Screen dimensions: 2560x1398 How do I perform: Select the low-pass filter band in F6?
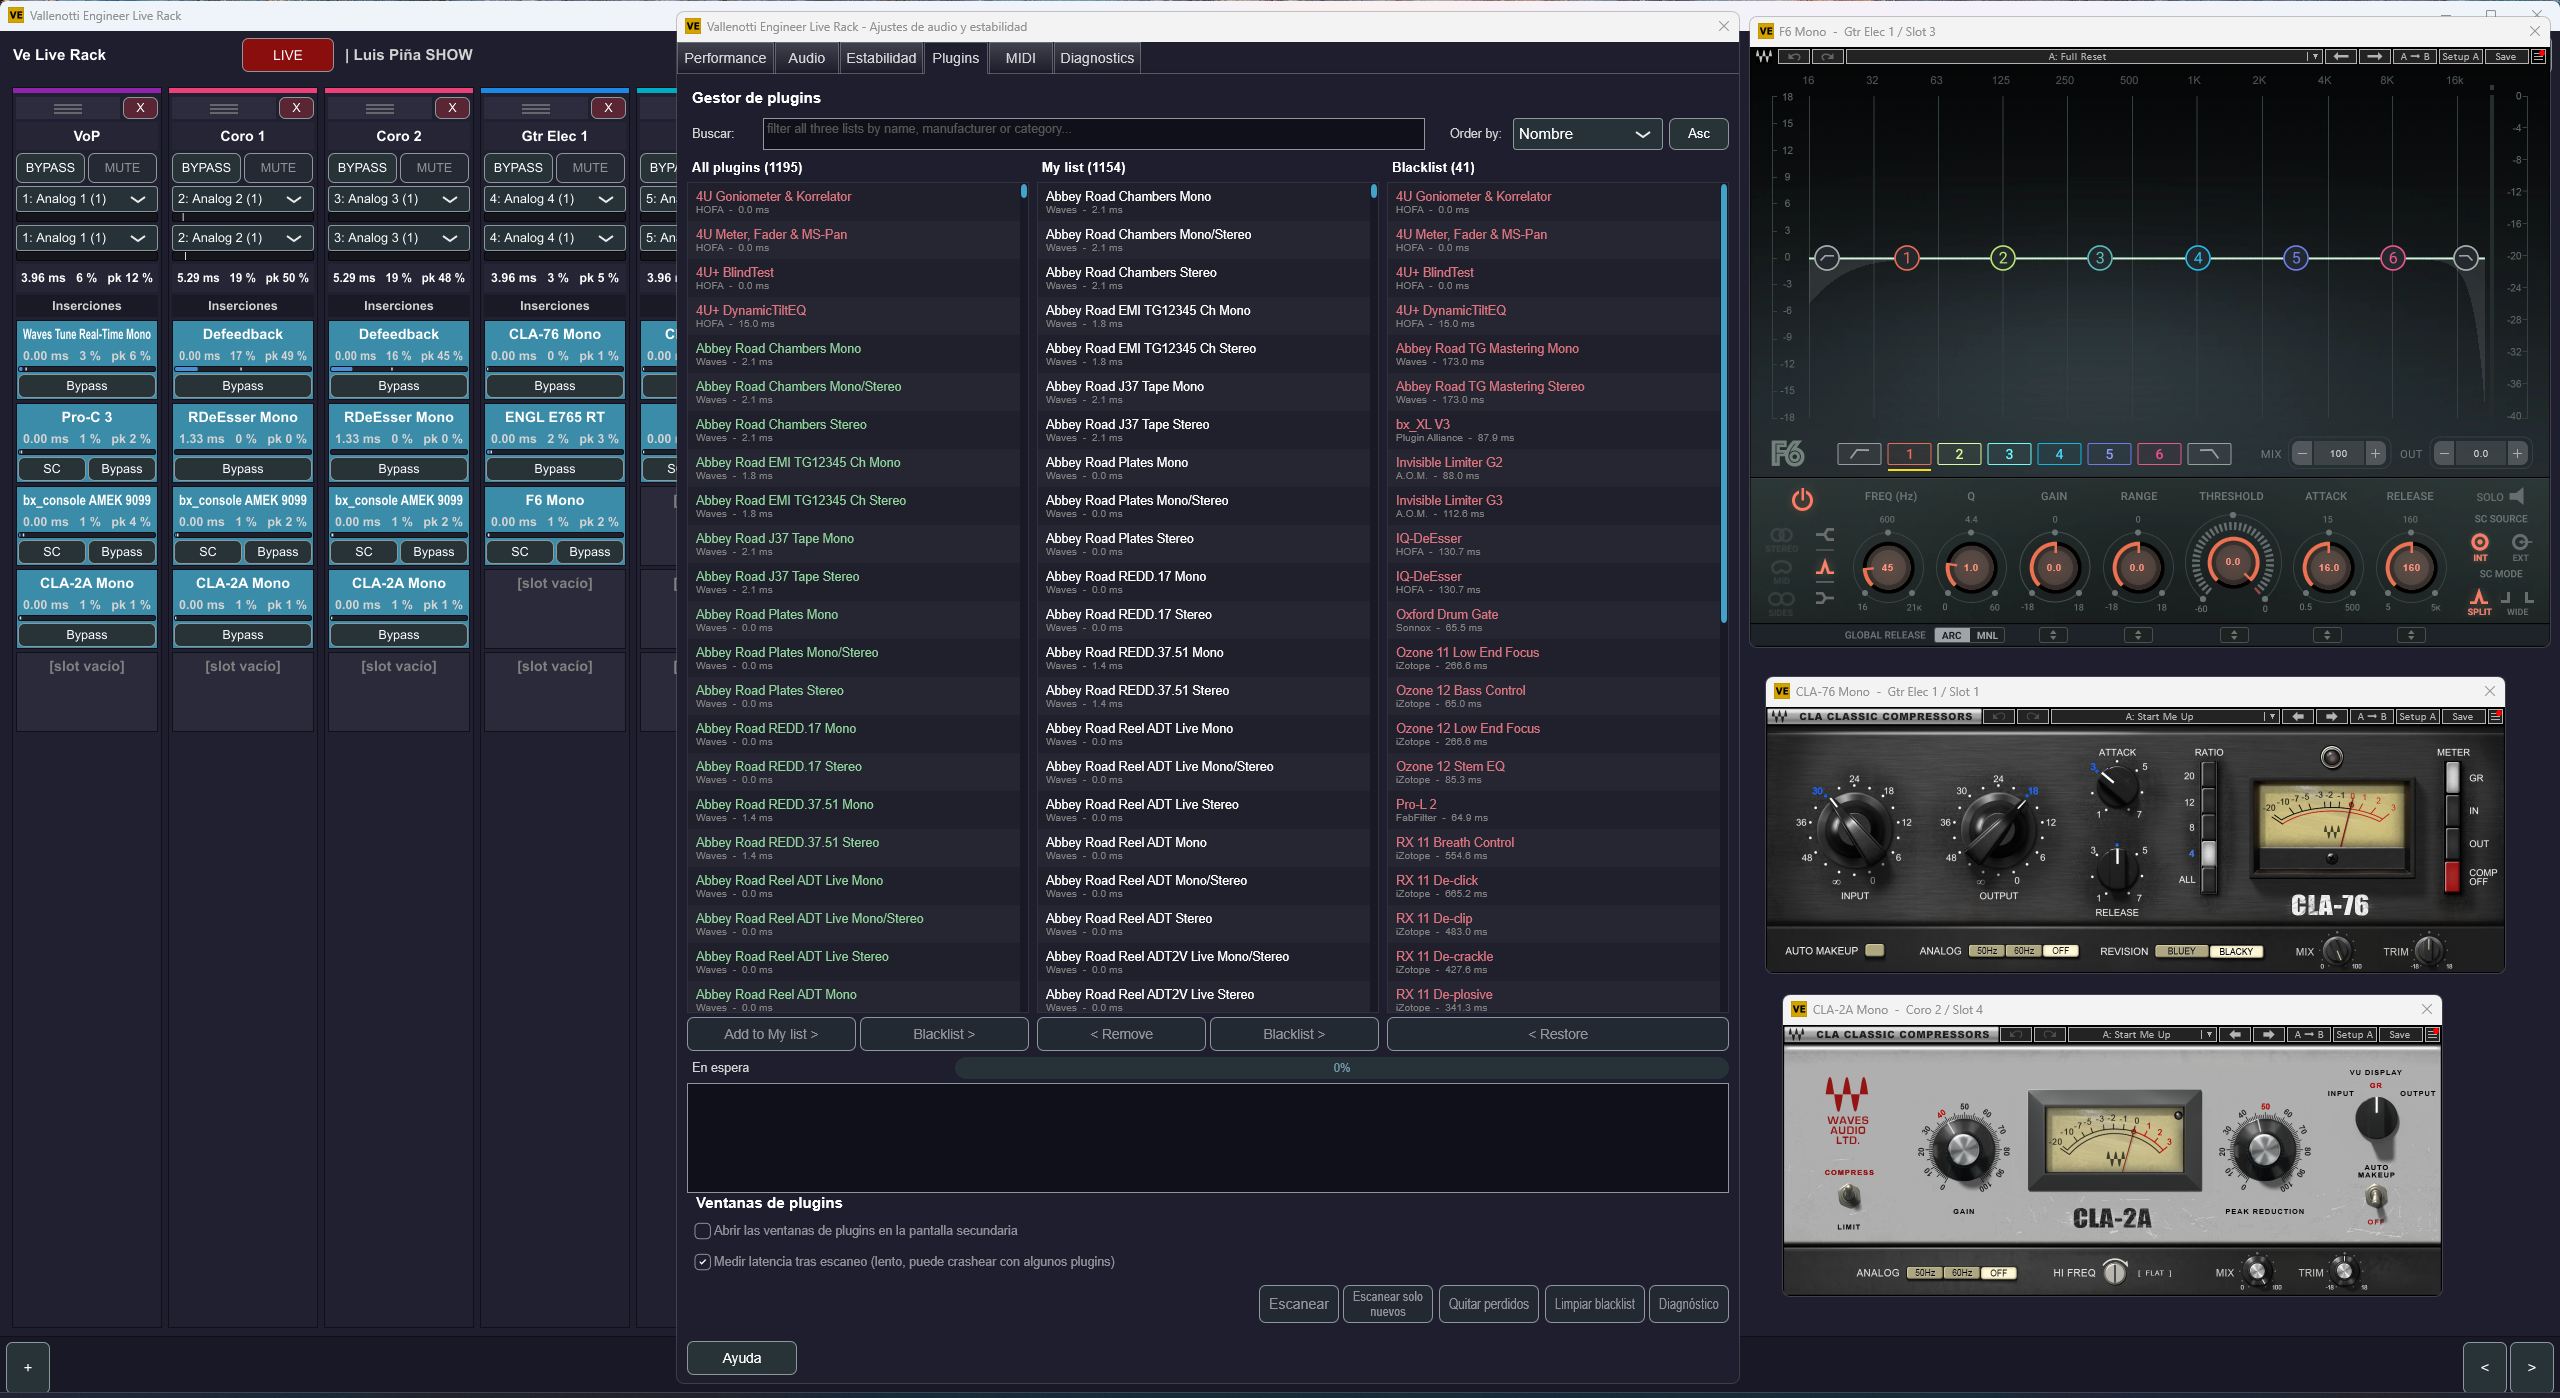tap(2209, 454)
